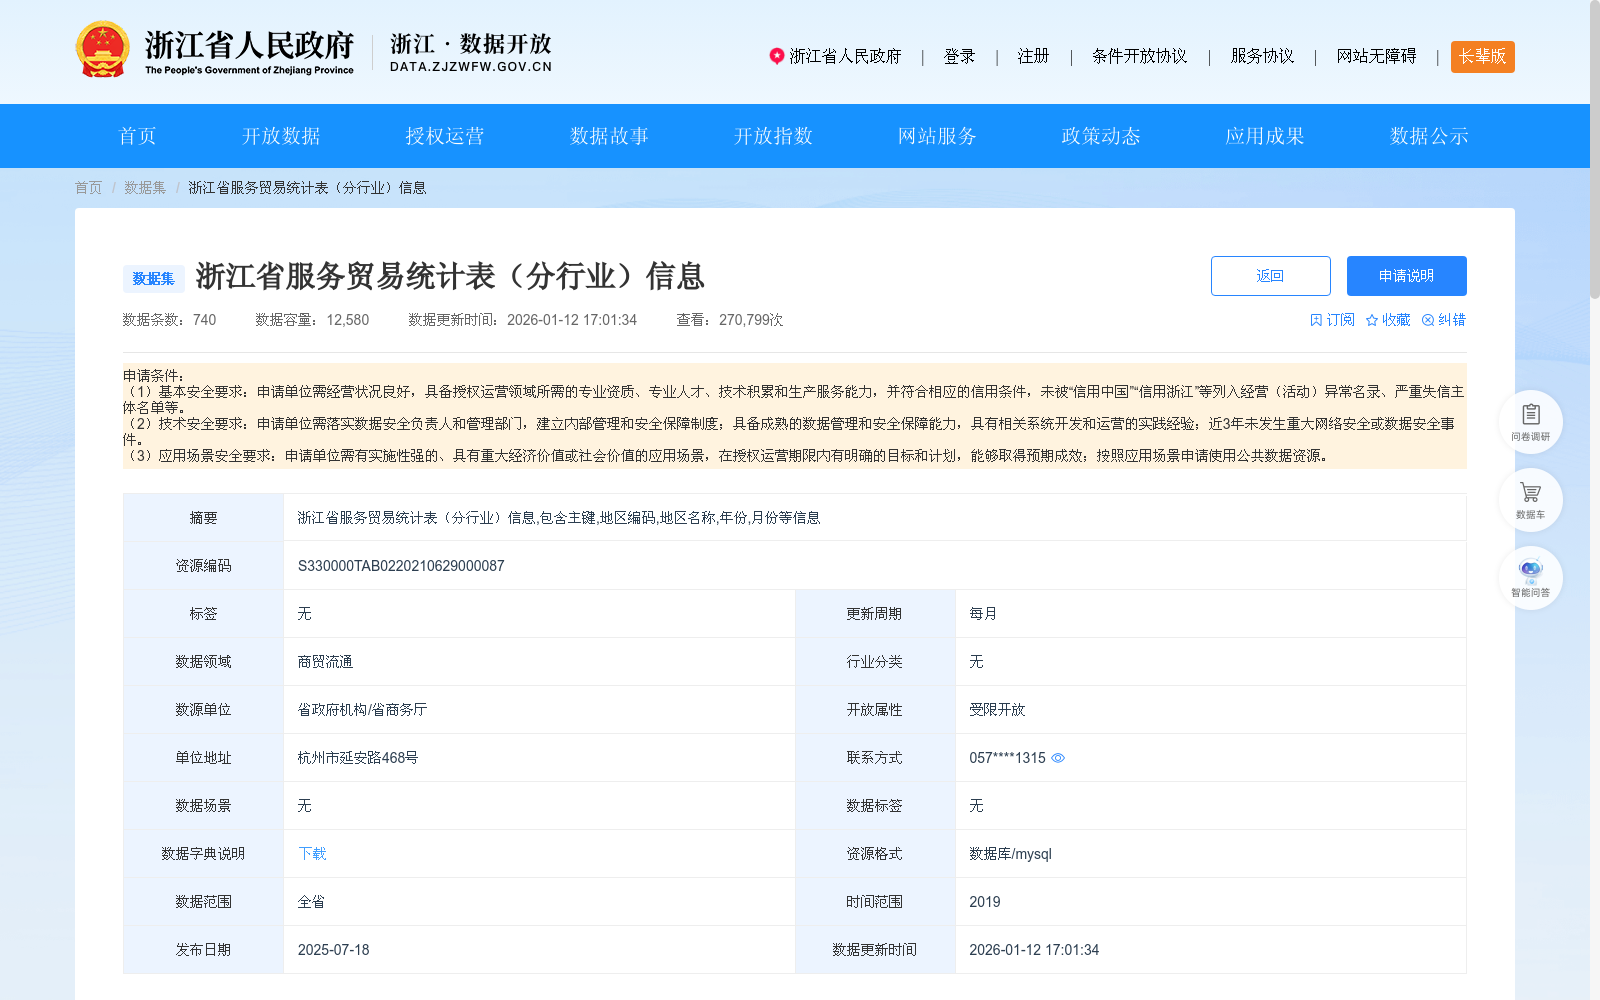Expand the 政策动态 navigation entry
The image size is (1600, 1000).
[x=1100, y=136]
